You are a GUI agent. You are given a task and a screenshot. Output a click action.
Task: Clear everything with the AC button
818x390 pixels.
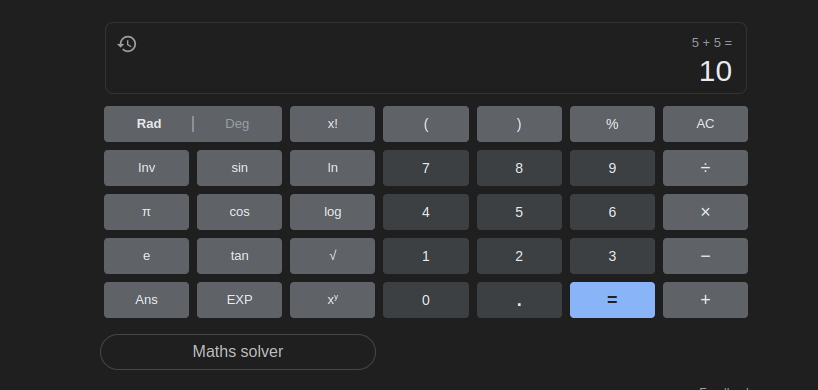point(705,124)
